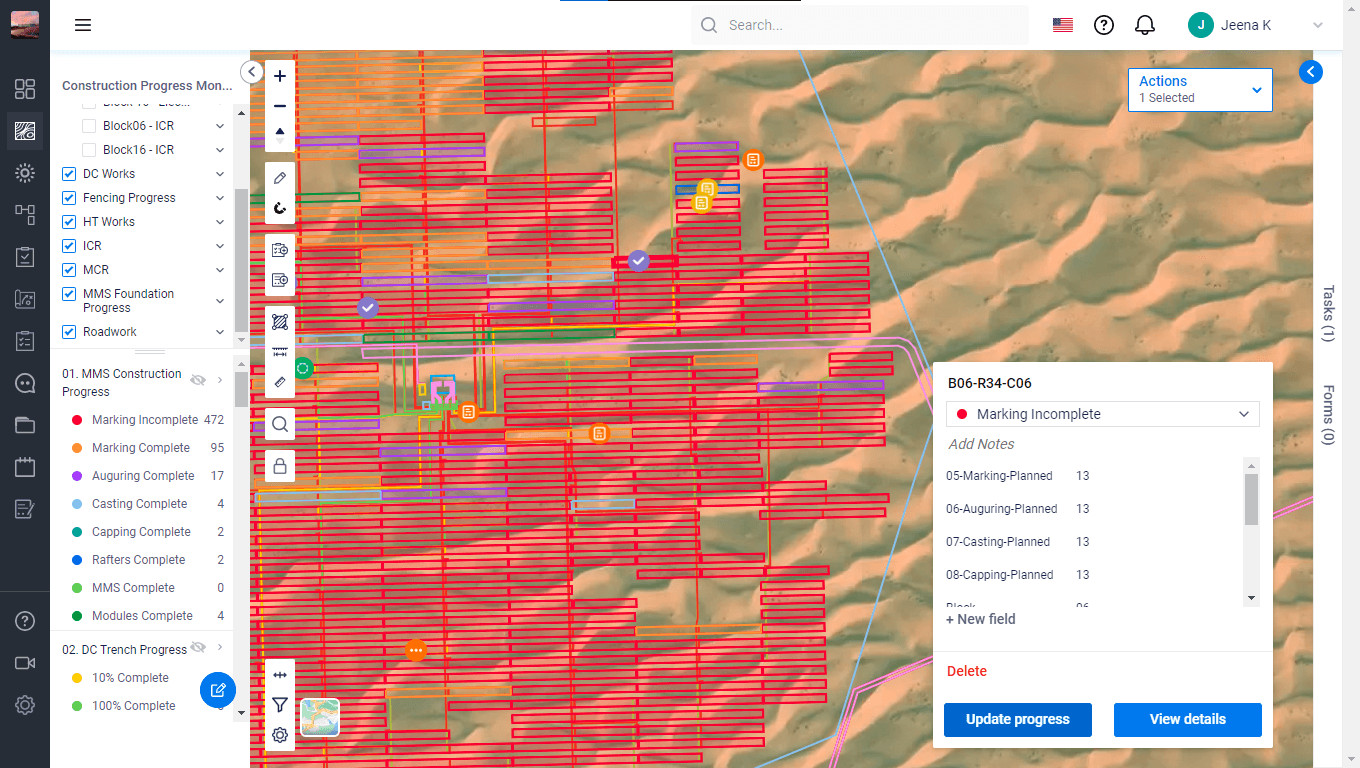Screen dimensions: 1360x768
Task: Uncheck the ICR layer checkbox
Action: (x=69, y=246)
